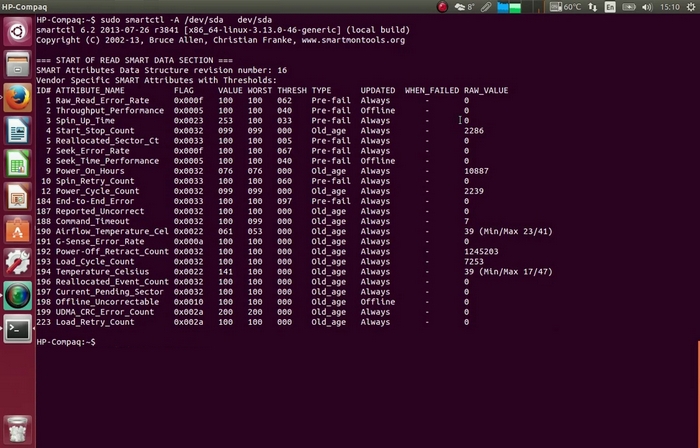Open LibreOffice Writer from launcher
The width and height of the screenshot is (700, 448).
[x=17, y=130]
